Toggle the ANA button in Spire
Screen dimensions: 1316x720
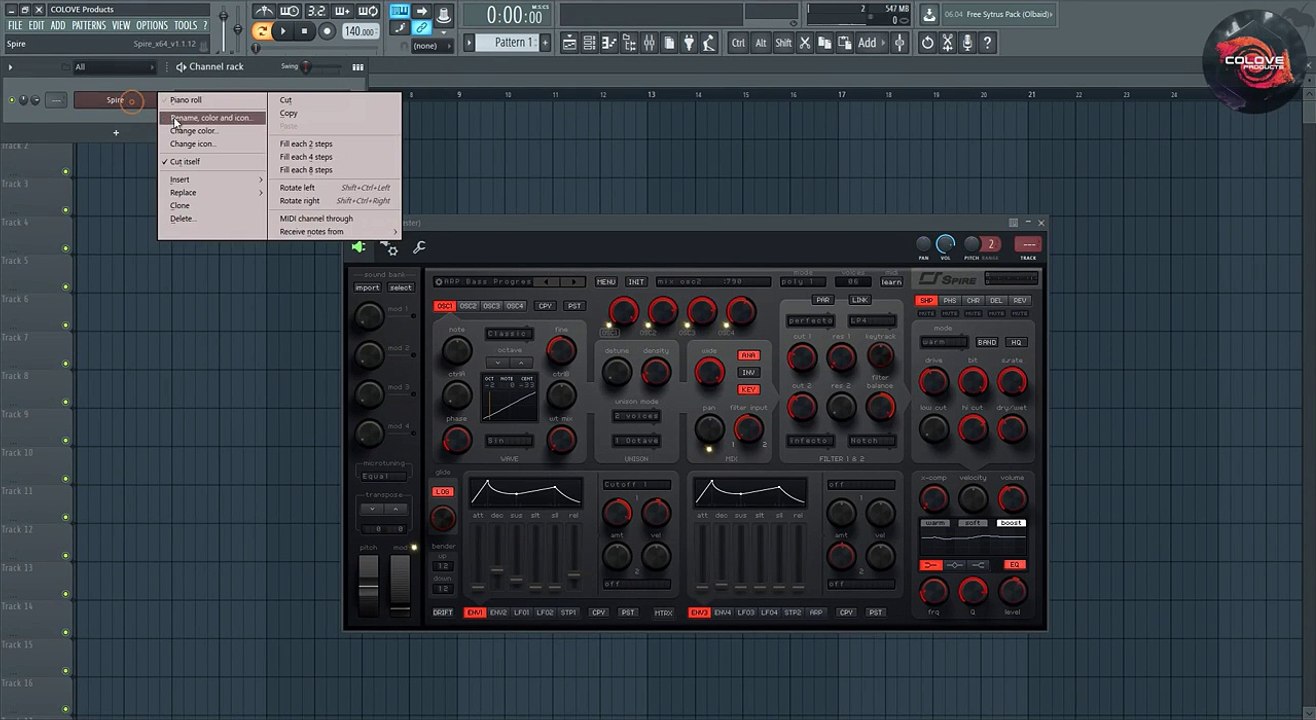pyautogui.click(x=748, y=355)
